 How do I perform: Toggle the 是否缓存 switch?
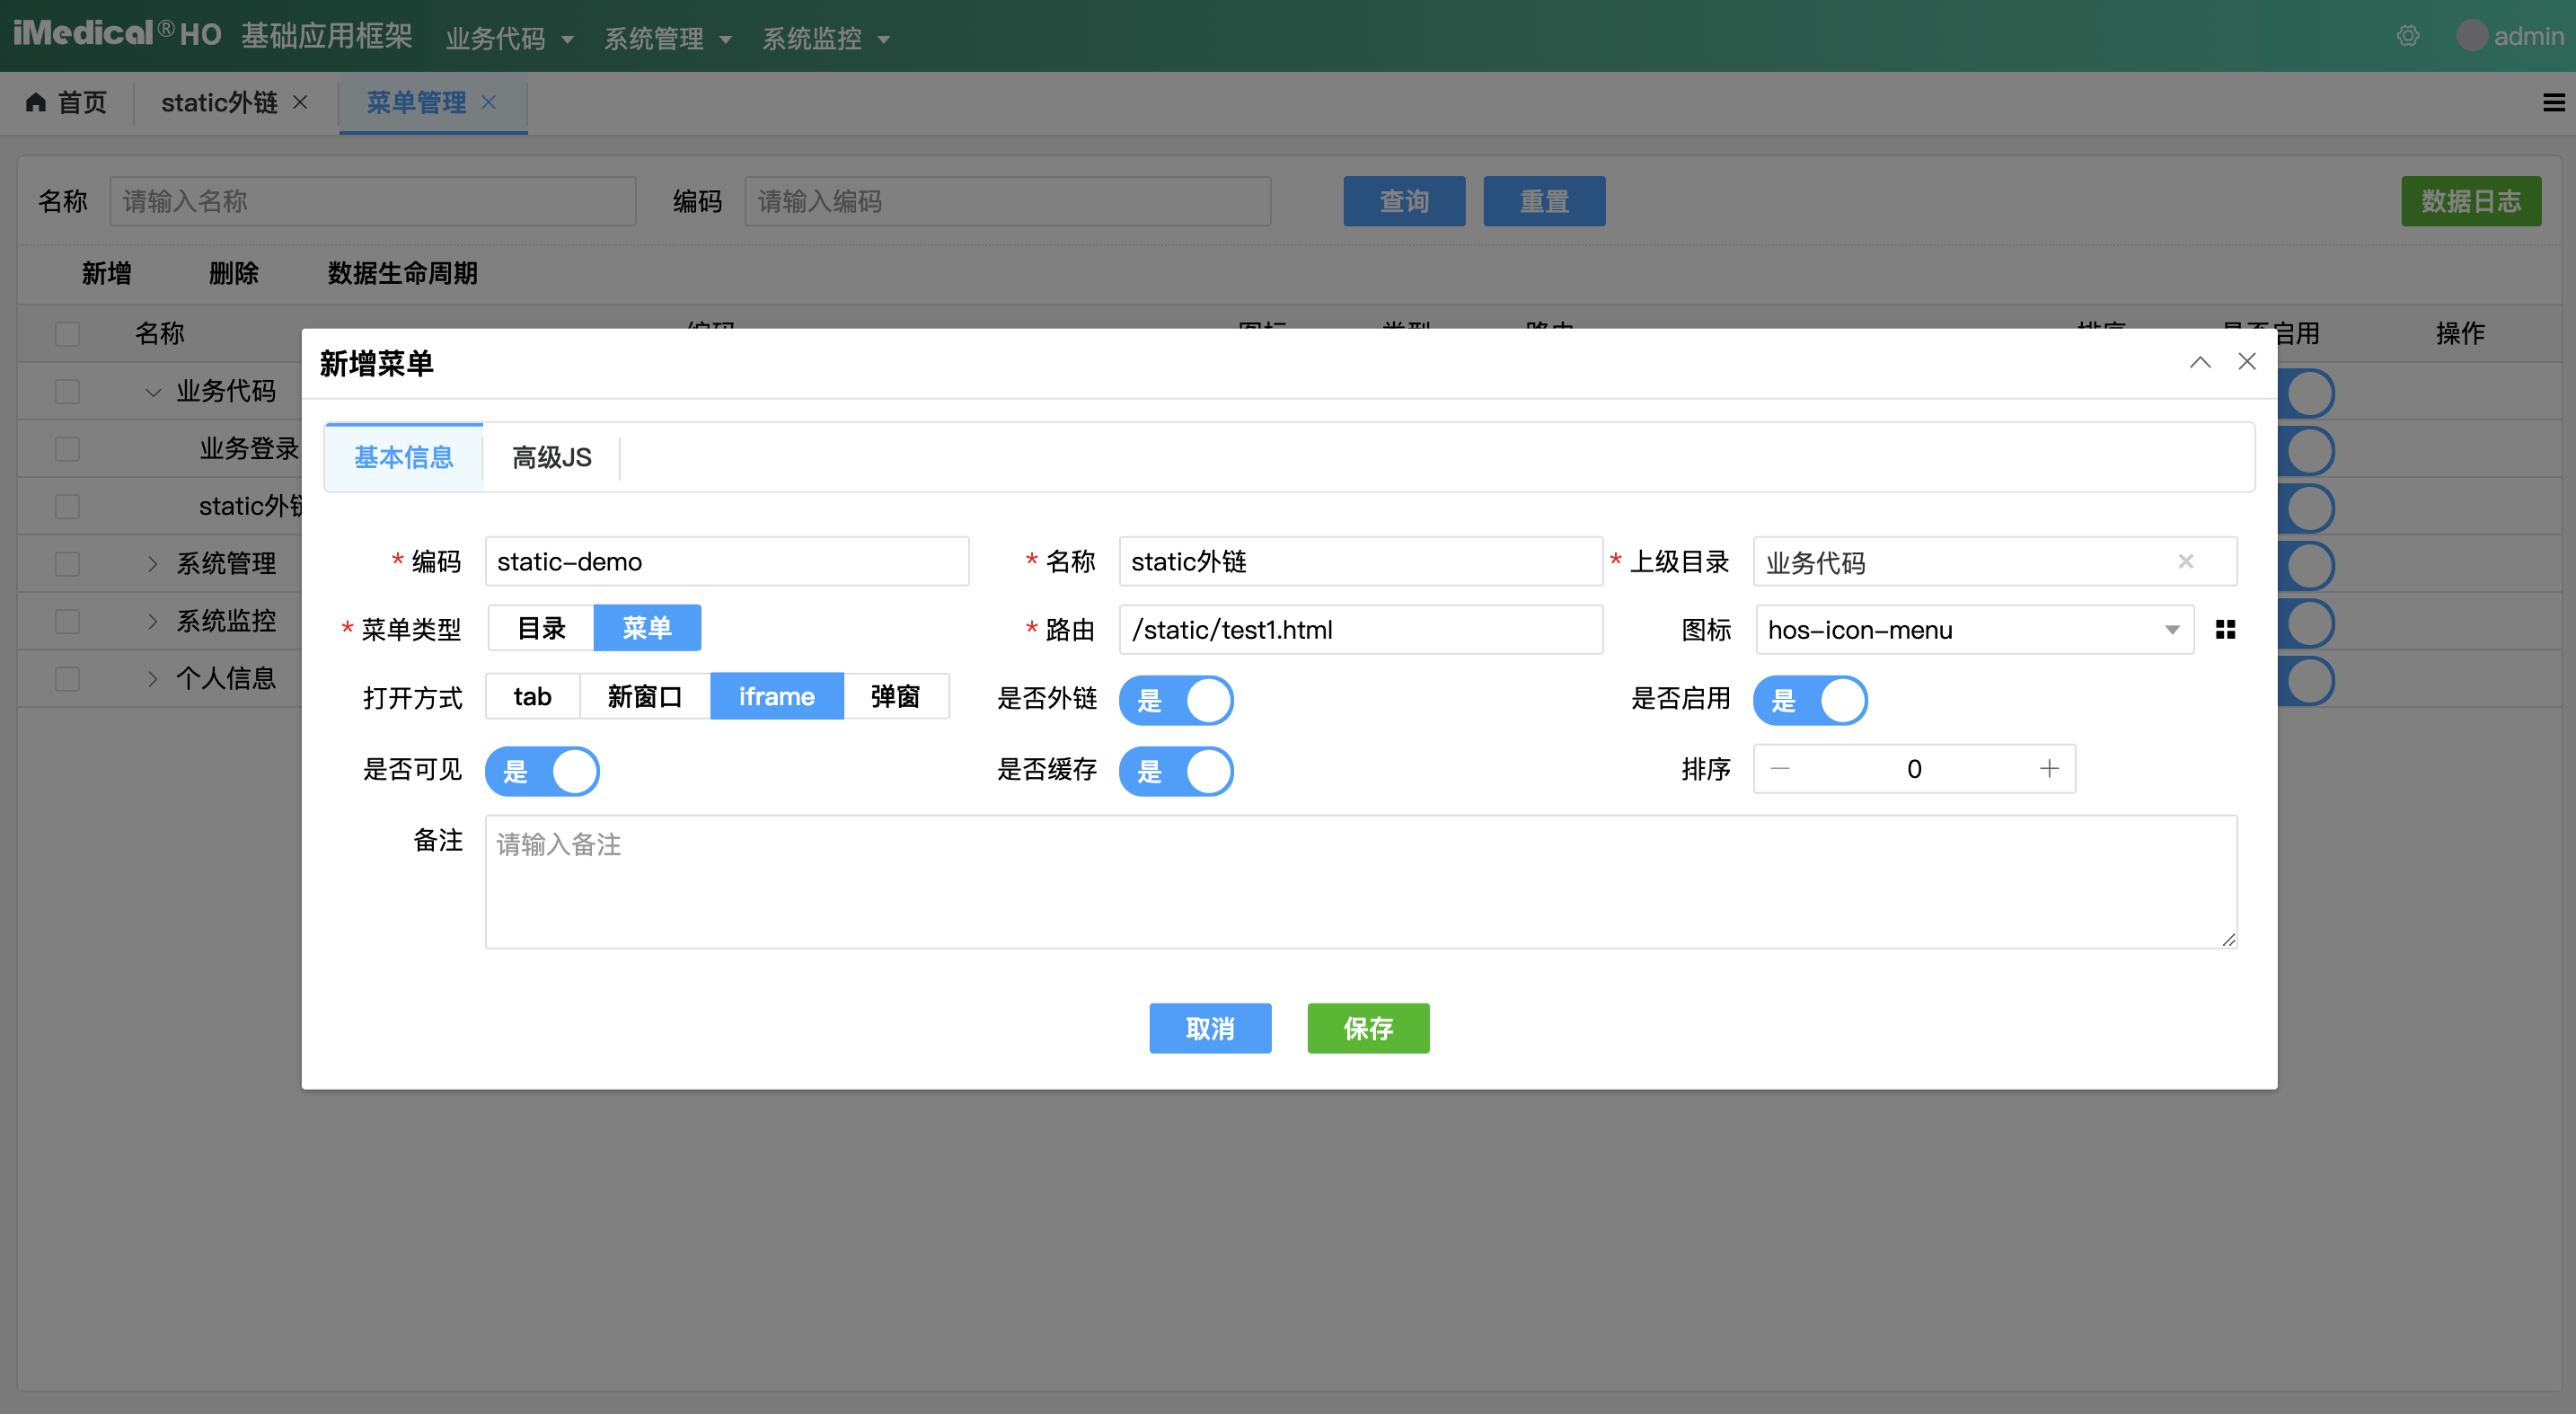coord(1175,770)
